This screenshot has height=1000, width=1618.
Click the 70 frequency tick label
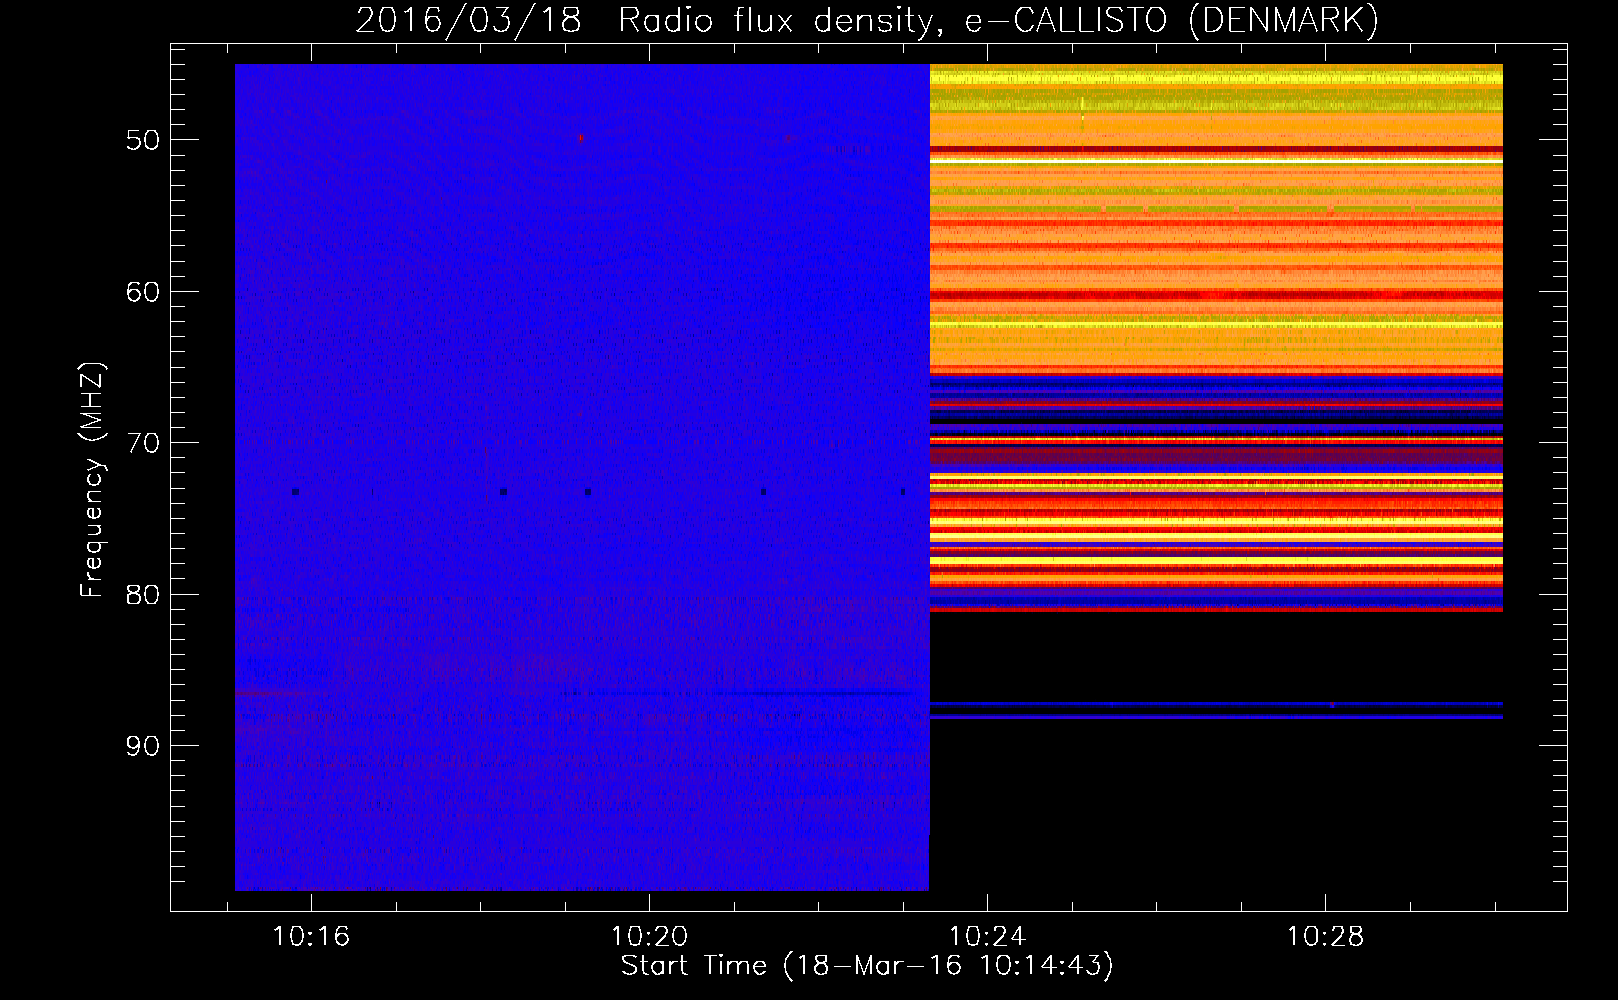[143, 443]
